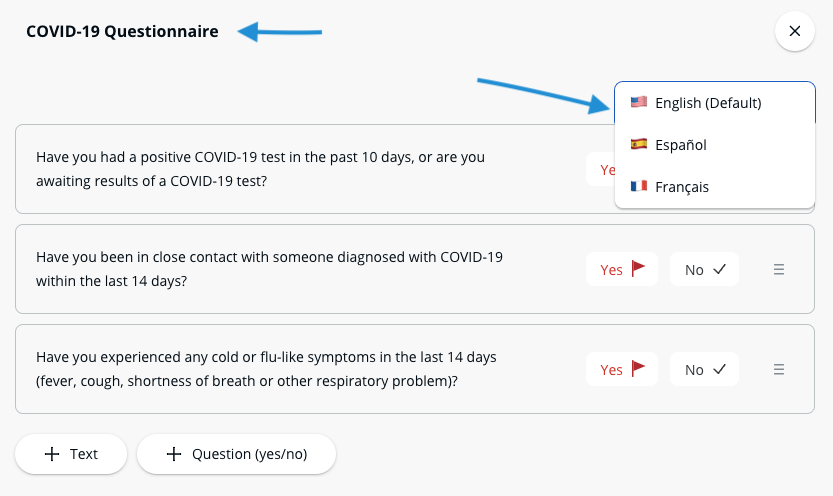Pick Français from the language list
The width and height of the screenshot is (833, 496).
(682, 187)
